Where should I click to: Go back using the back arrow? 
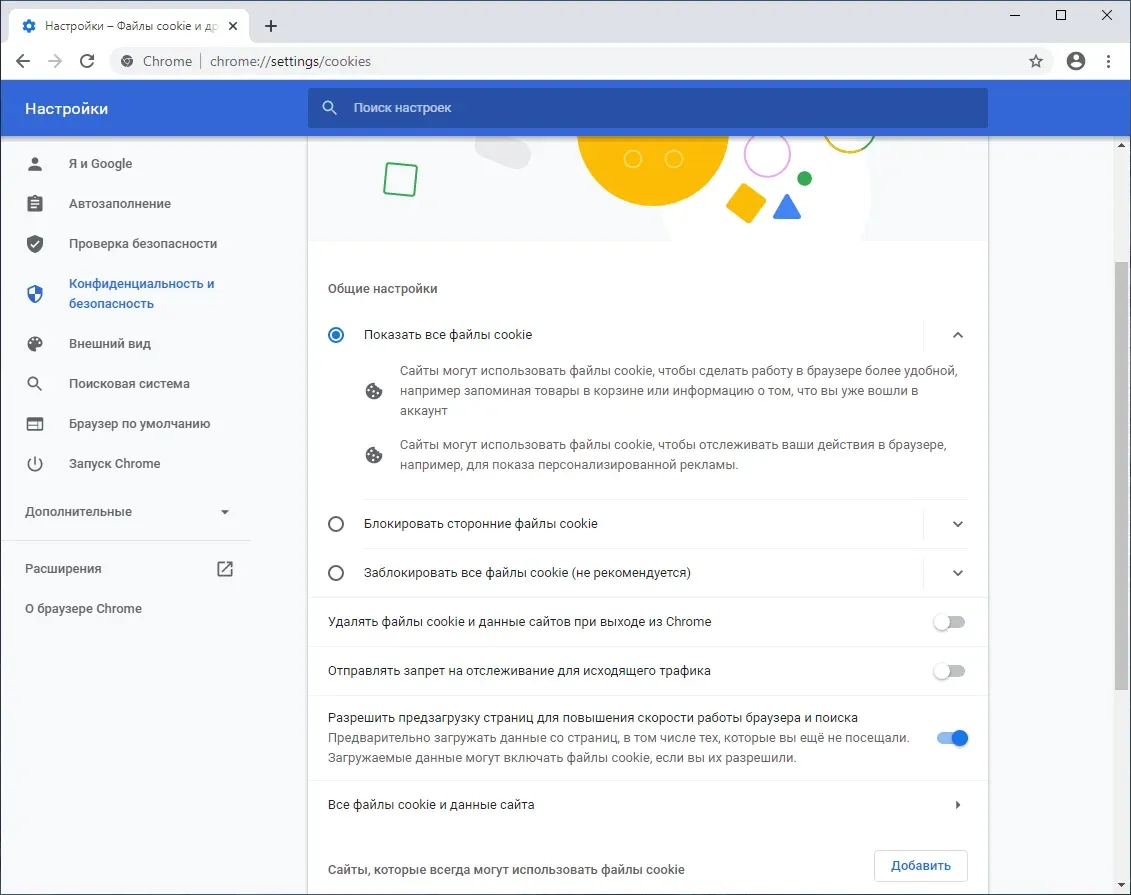(23, 61)
